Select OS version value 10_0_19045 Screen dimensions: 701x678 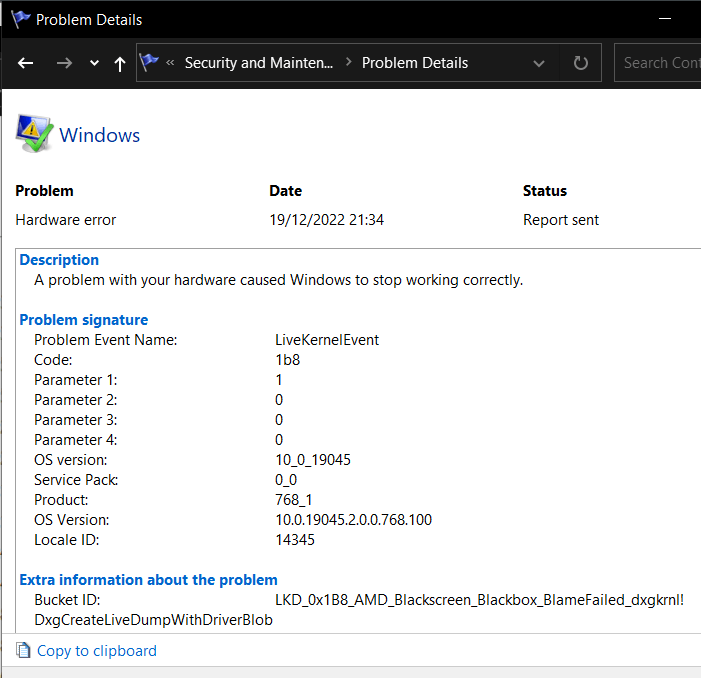[313, 460]
